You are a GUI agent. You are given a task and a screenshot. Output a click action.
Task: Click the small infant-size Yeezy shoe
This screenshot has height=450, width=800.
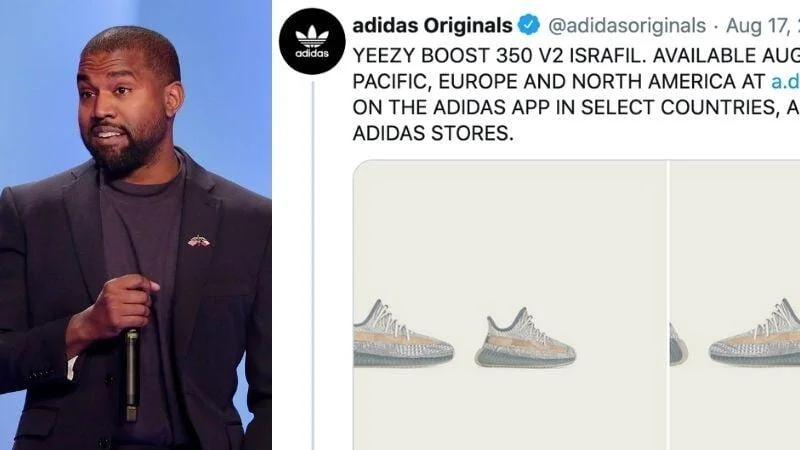click(x=525, y=337)
